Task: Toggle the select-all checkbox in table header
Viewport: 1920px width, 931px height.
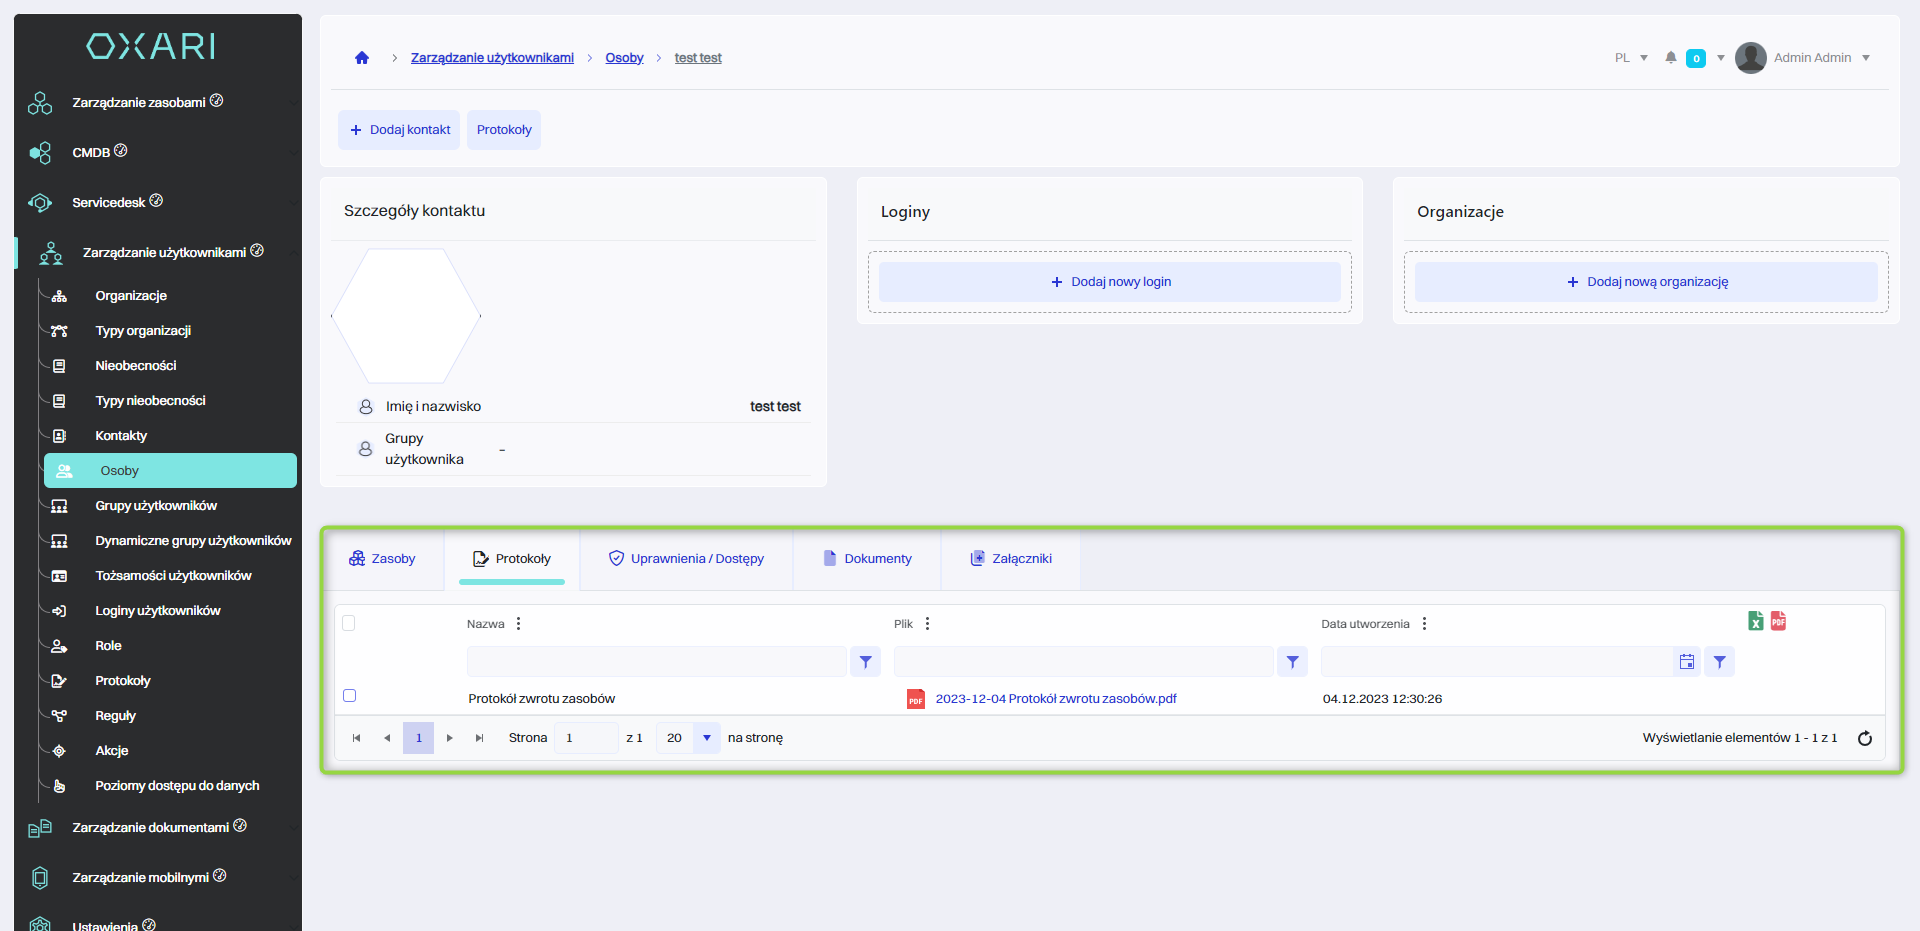Action: click(349, 623)
